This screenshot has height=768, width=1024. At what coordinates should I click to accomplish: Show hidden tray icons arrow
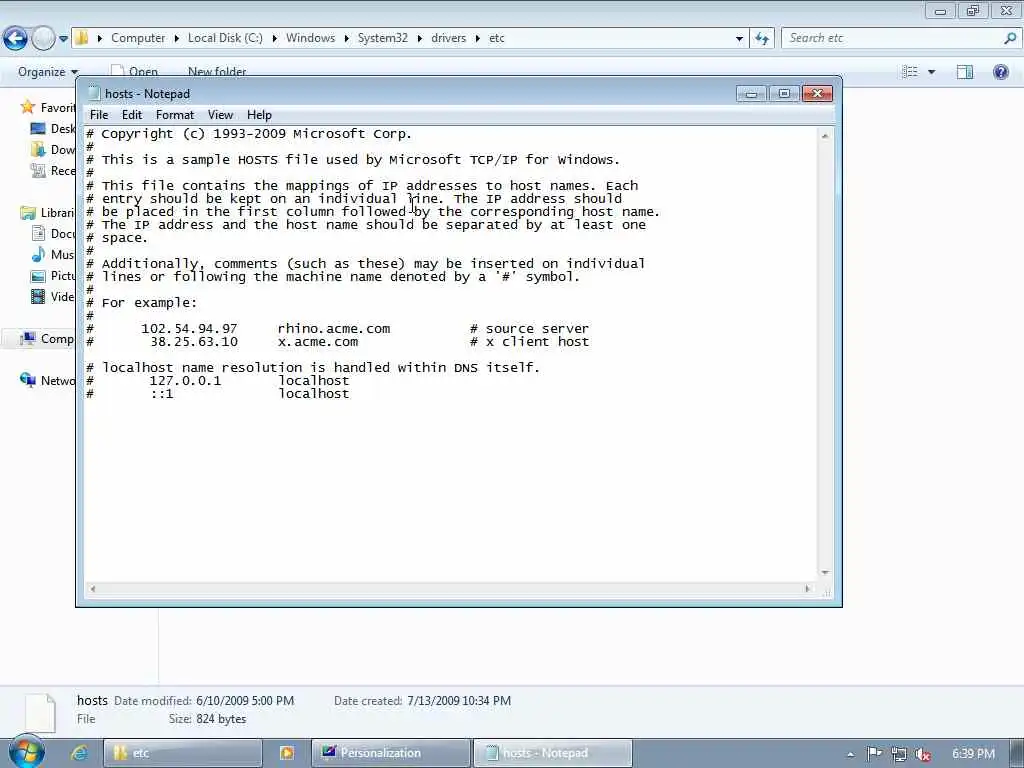(850, 754)
